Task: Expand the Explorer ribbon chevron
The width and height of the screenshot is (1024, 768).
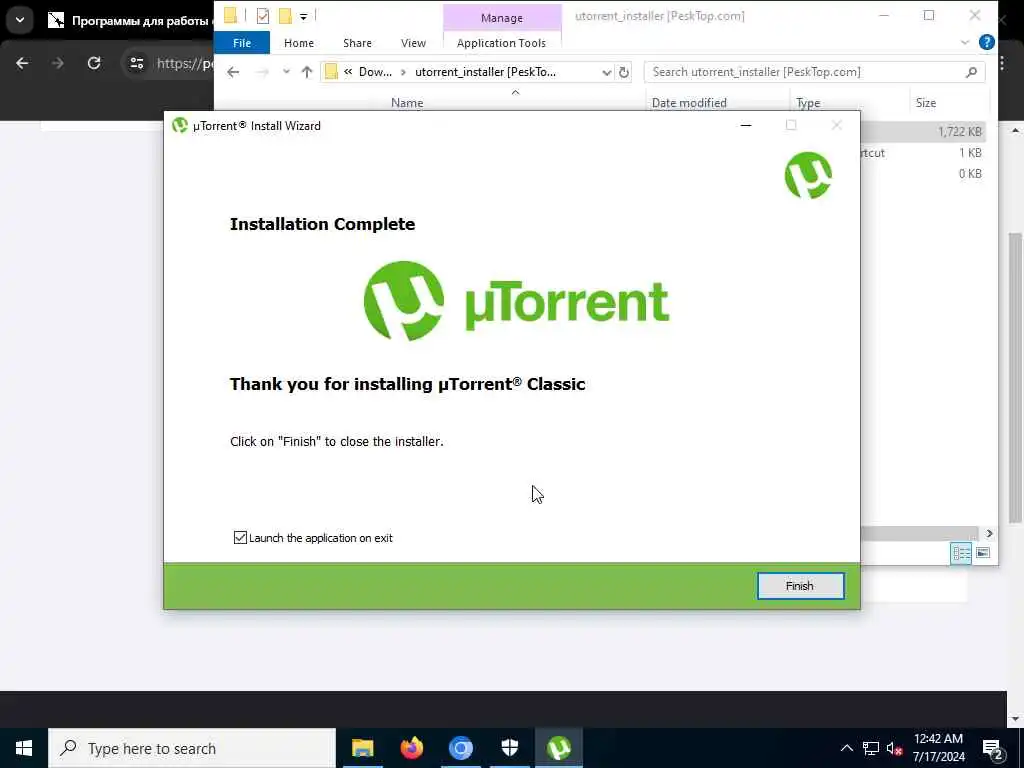Action: point(965,43)
